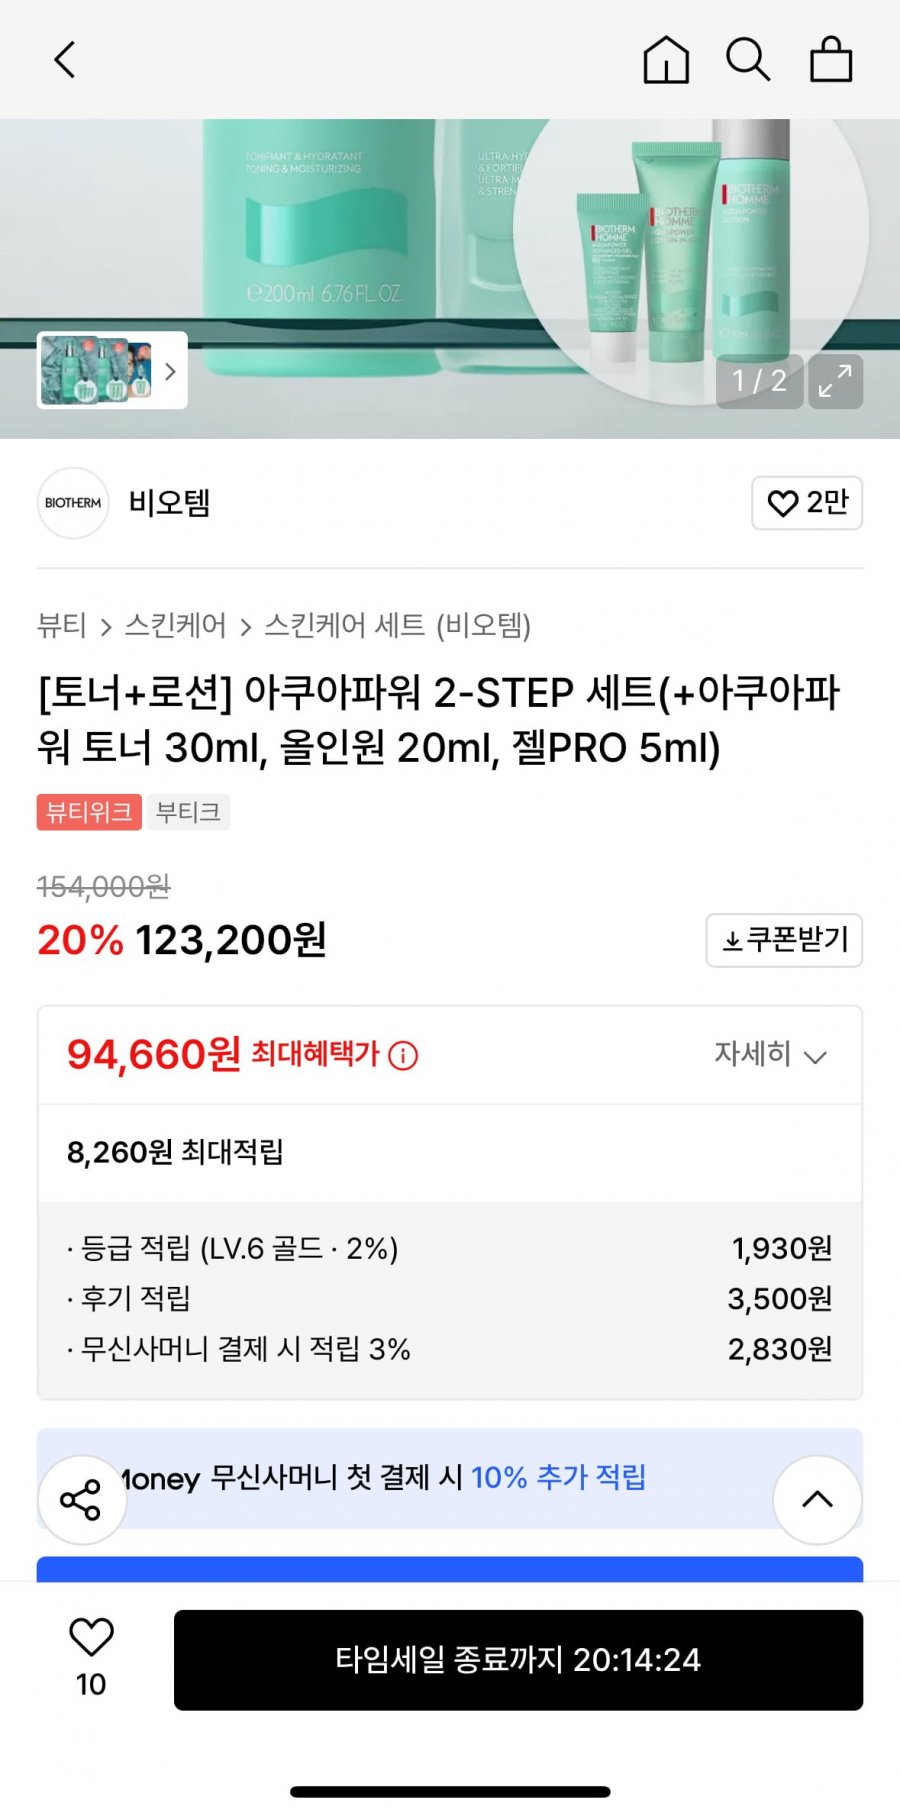
Task: Open the 뷰티 breadcrumb category
Action: pos(62,626)
